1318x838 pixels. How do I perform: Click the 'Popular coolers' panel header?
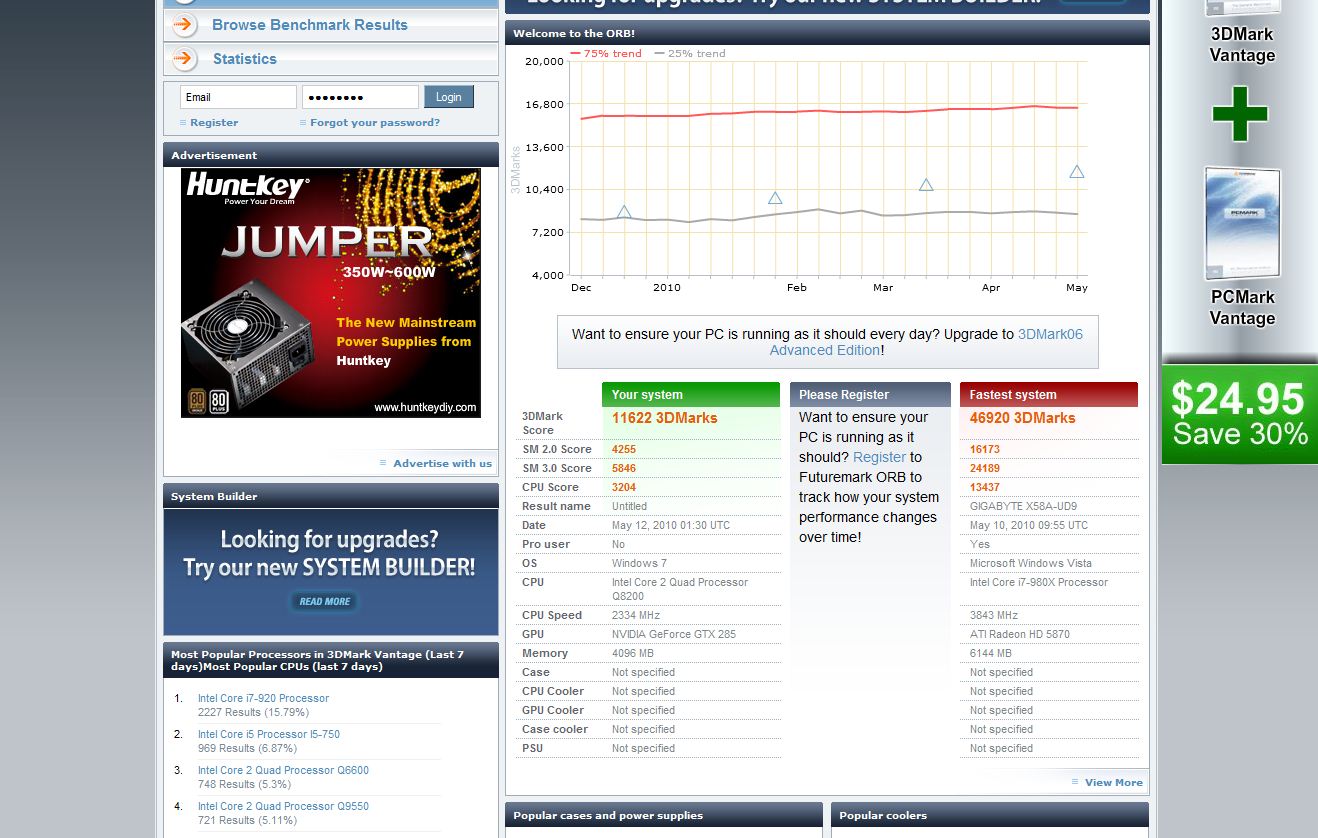[990, 815]
